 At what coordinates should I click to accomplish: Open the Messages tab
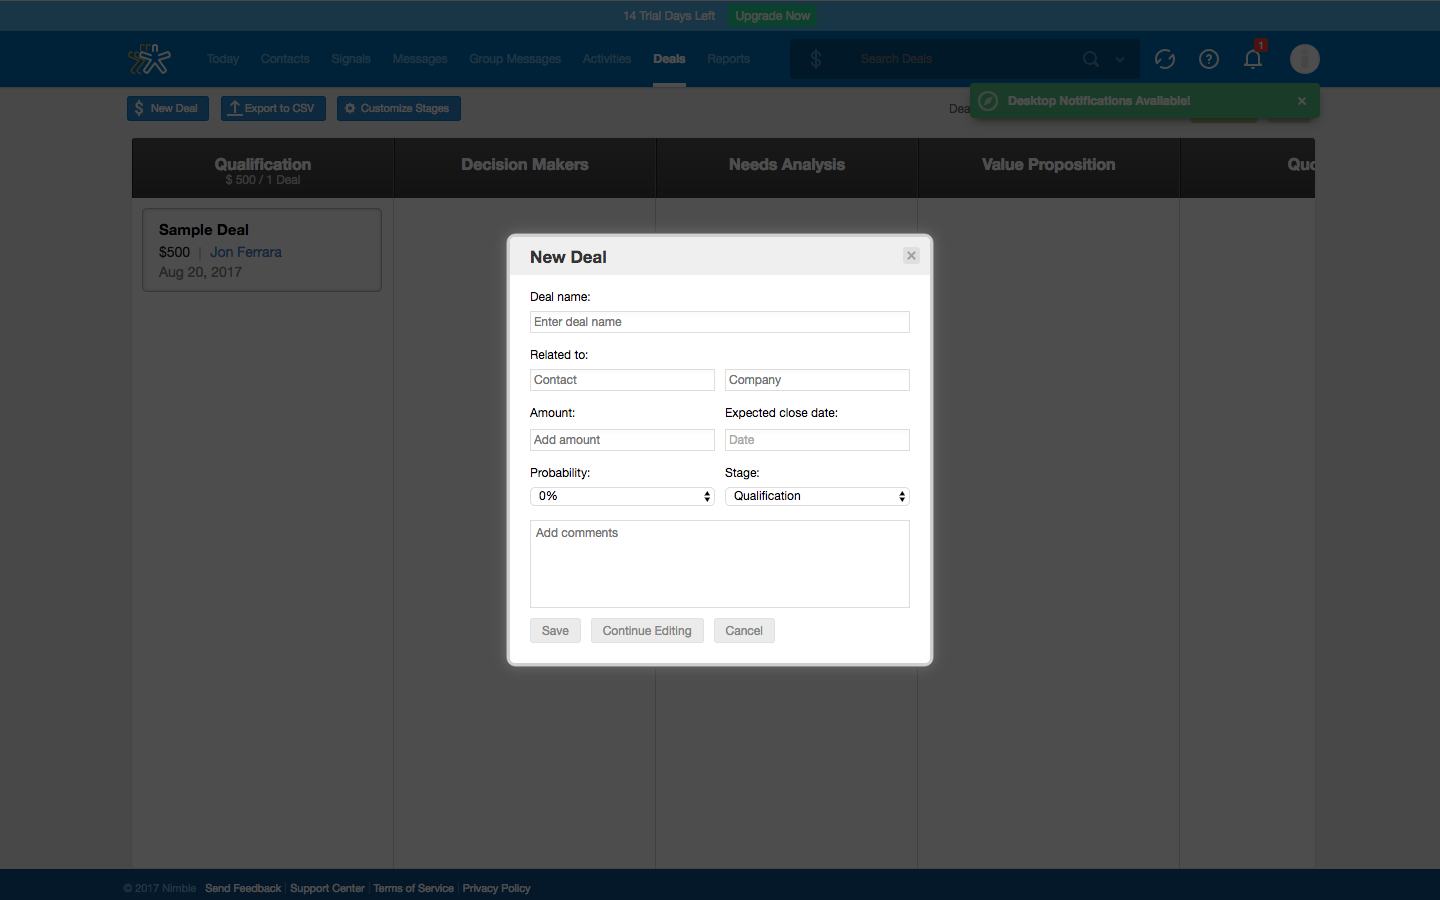(x=420, y=59)
